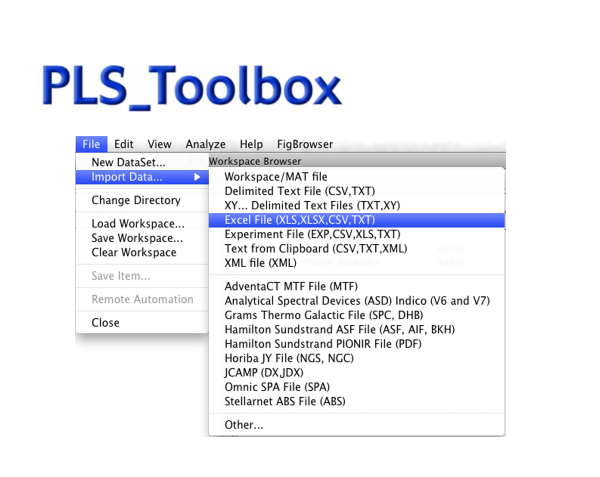600x477 pixels.
Task: Open the File menu
Action: (91, 144)
